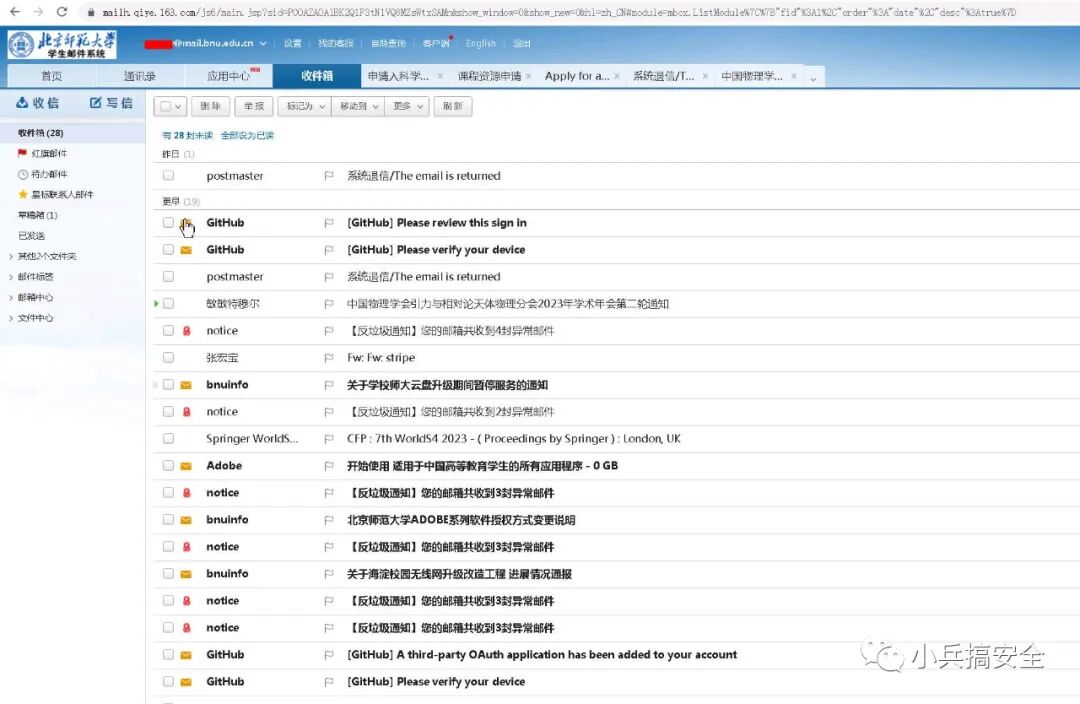Switch to the 通讯录 tab

tap(140, 76)
